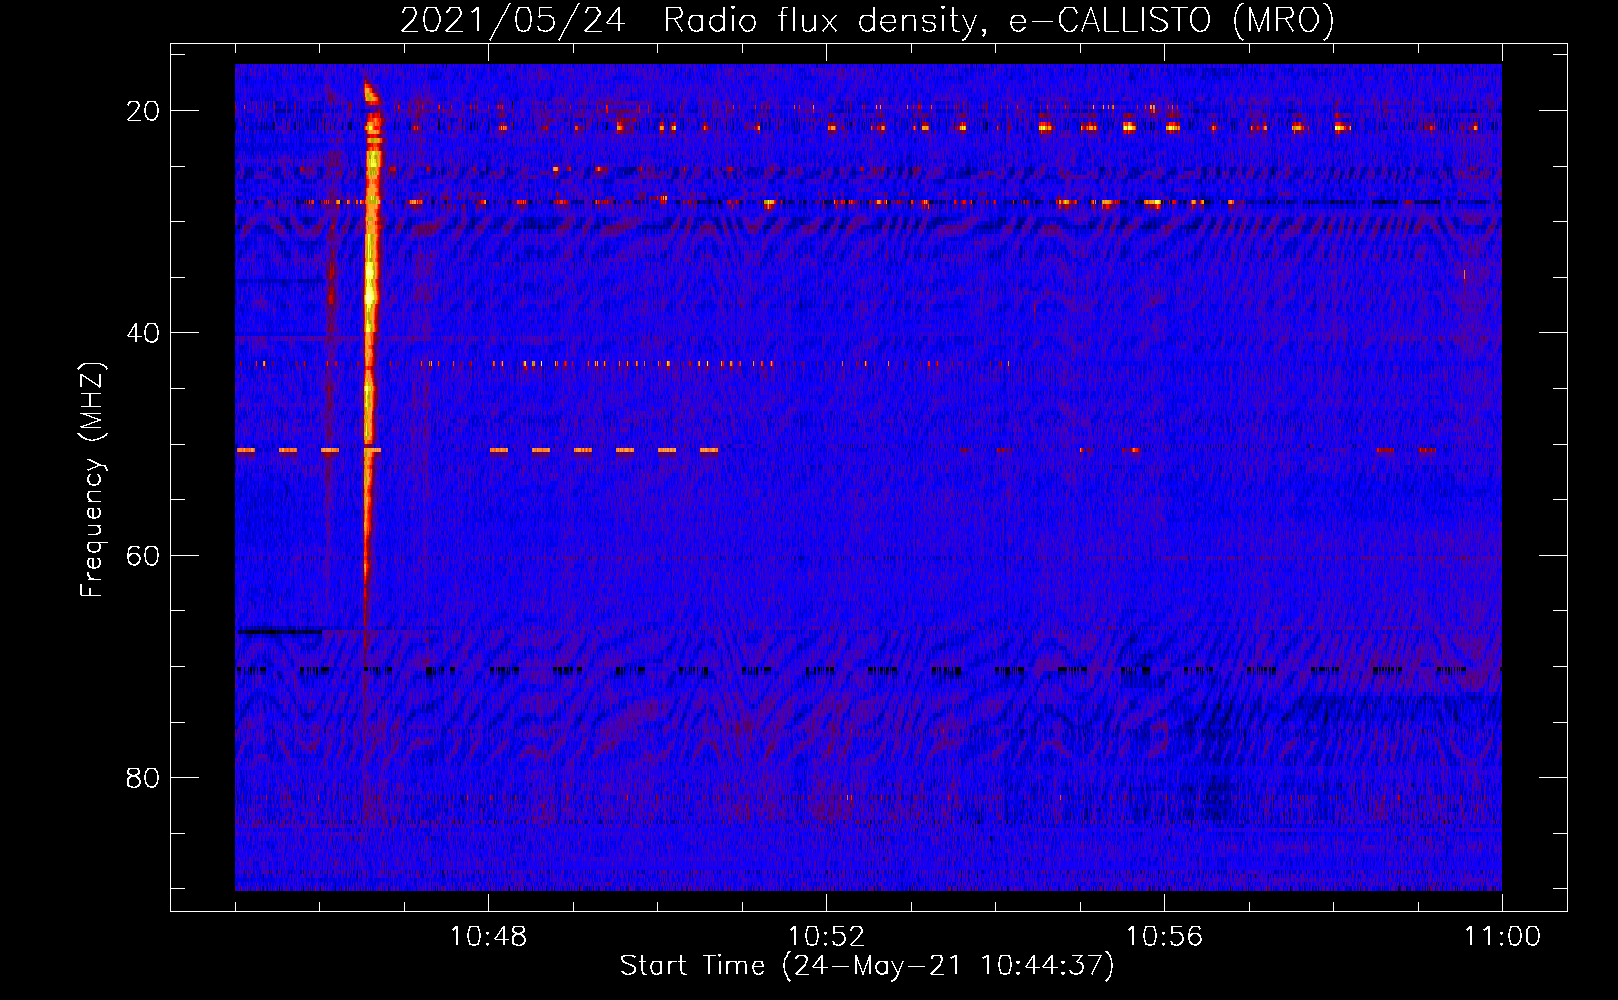1618x1000 pixels.
Task: Click the plot title '2021/05/24 Radio flux density'
Action: pyautogui.click(x=867, y=20)
